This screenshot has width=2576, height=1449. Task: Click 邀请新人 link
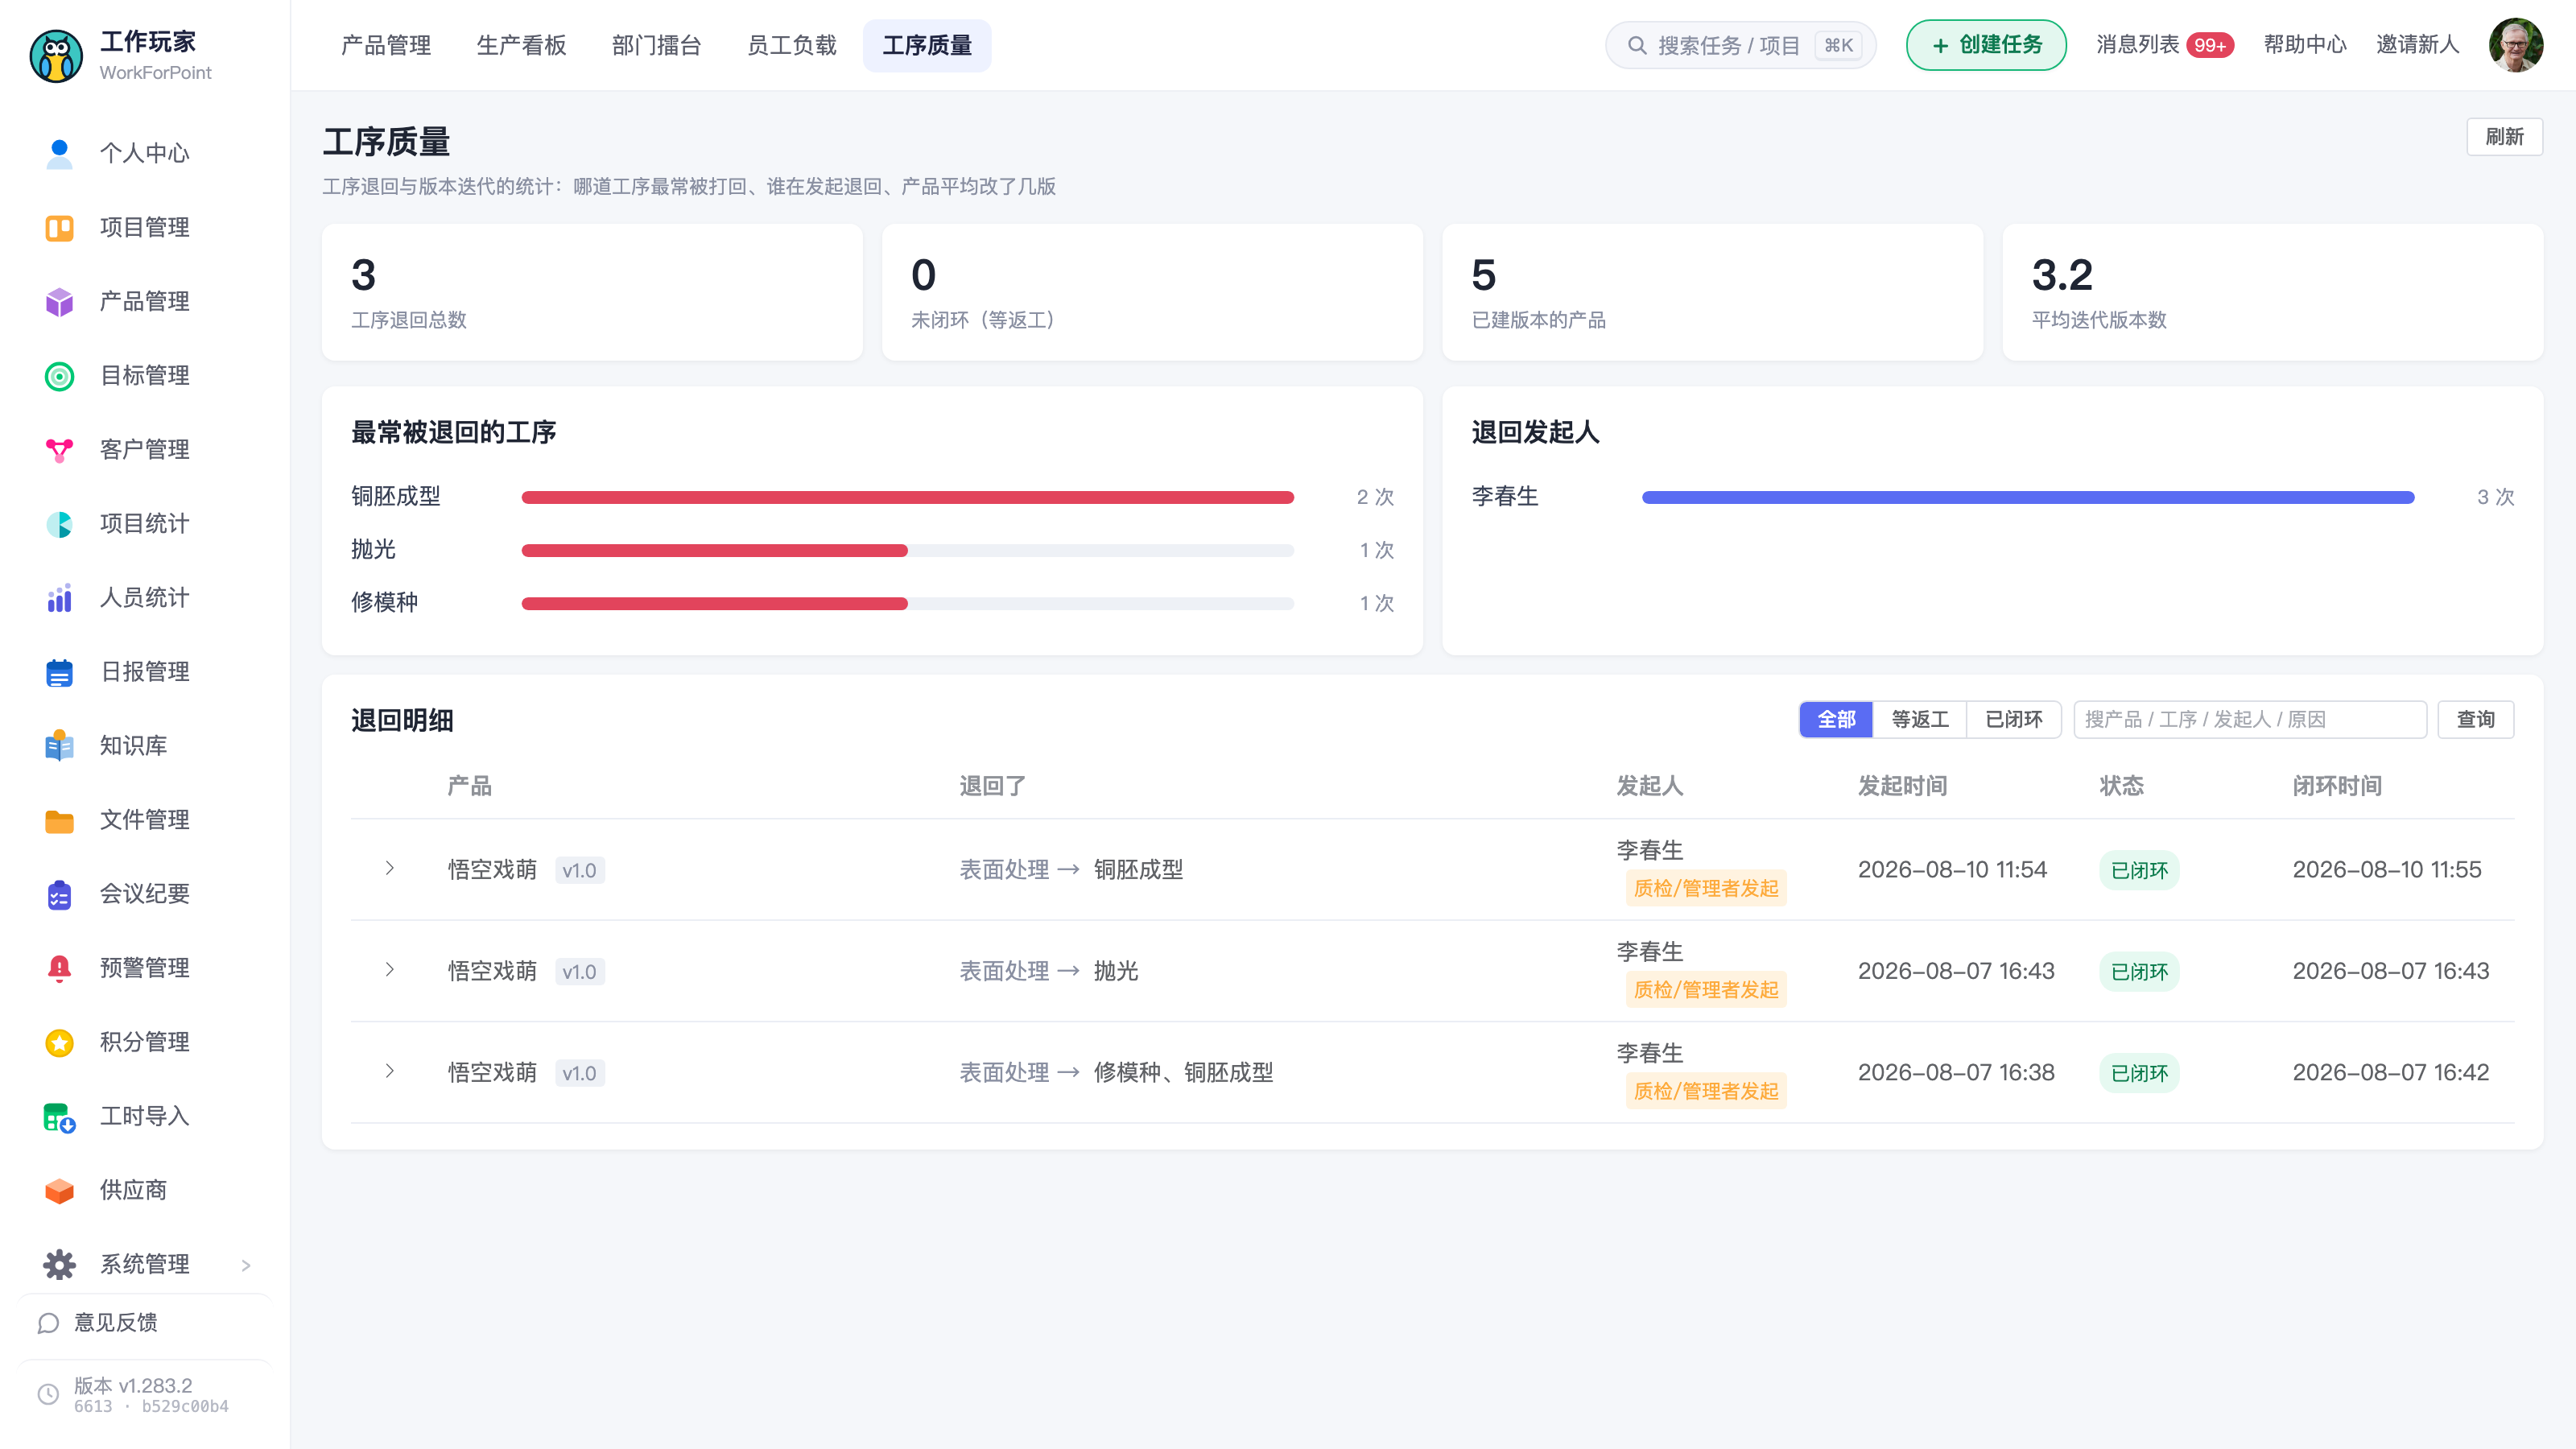[2417, 45]
